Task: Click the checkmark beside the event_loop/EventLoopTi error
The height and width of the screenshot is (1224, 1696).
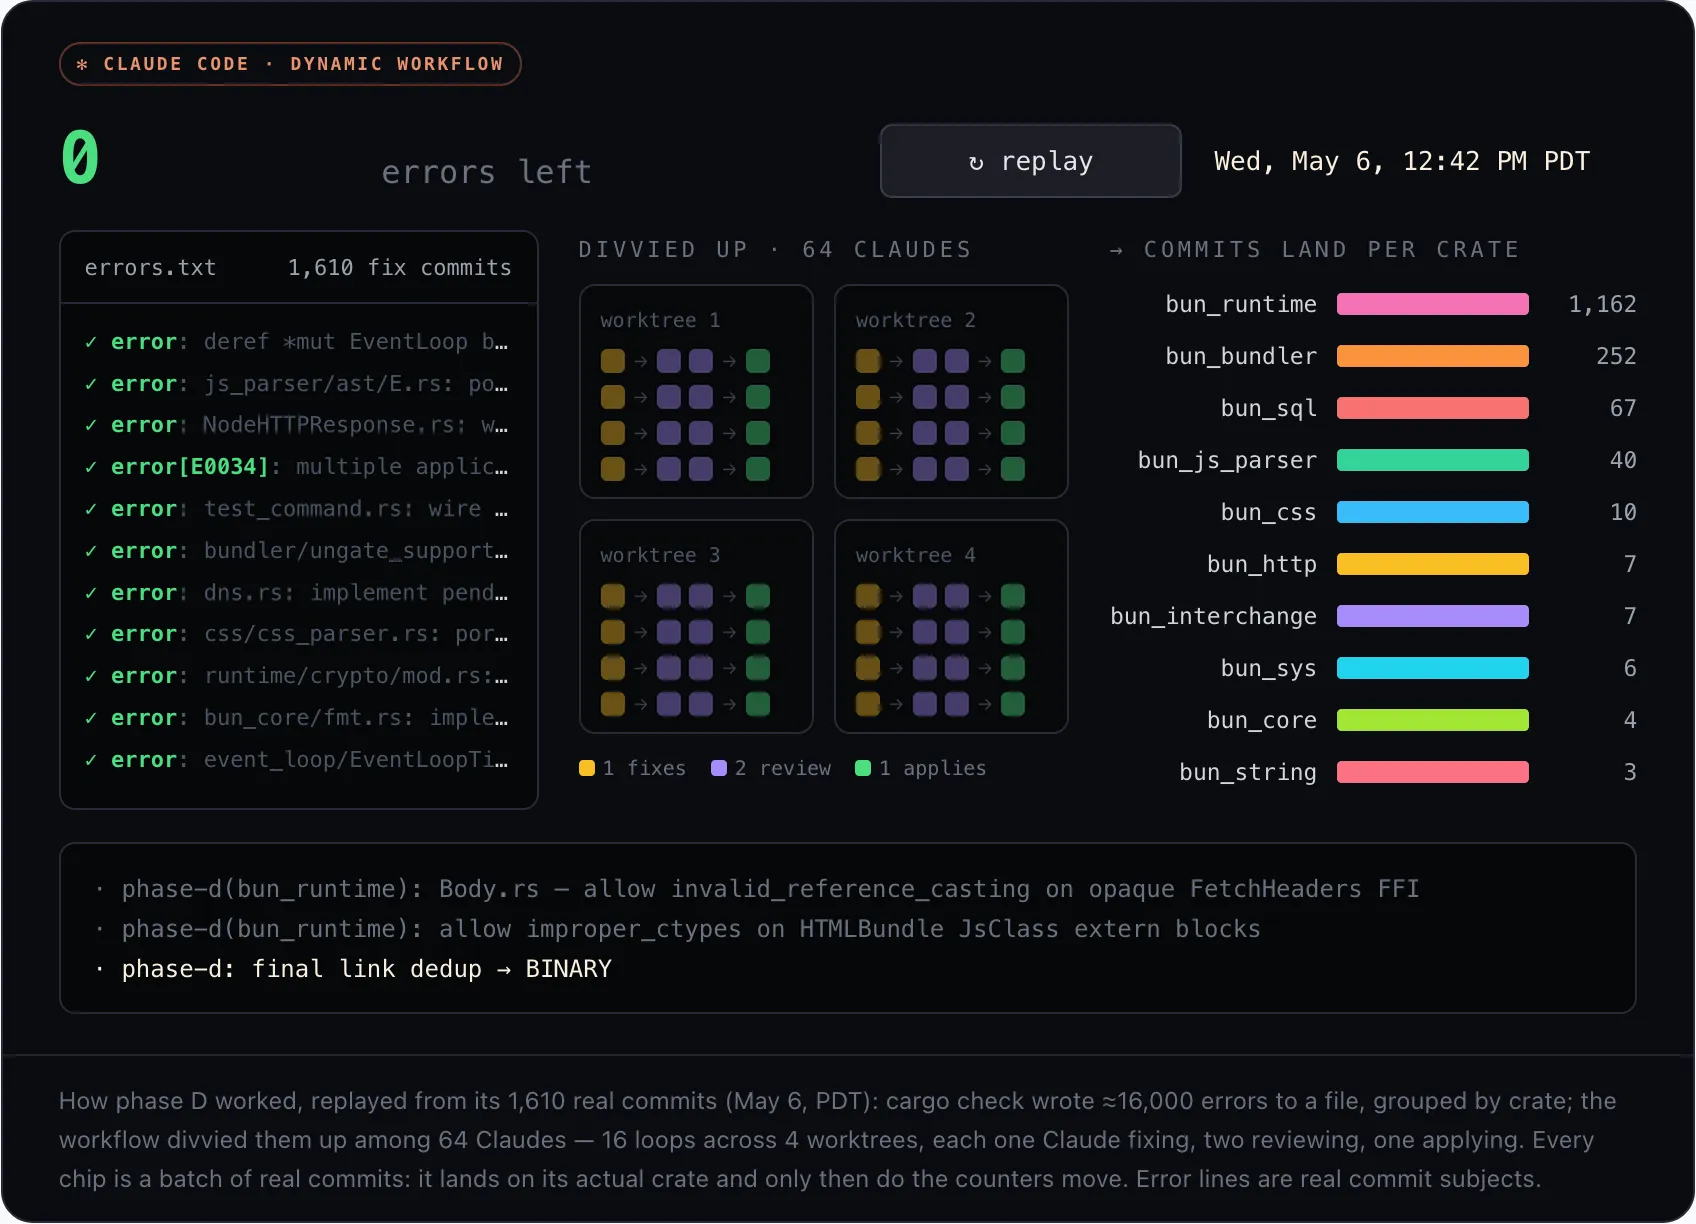Action: click(91, 760)
